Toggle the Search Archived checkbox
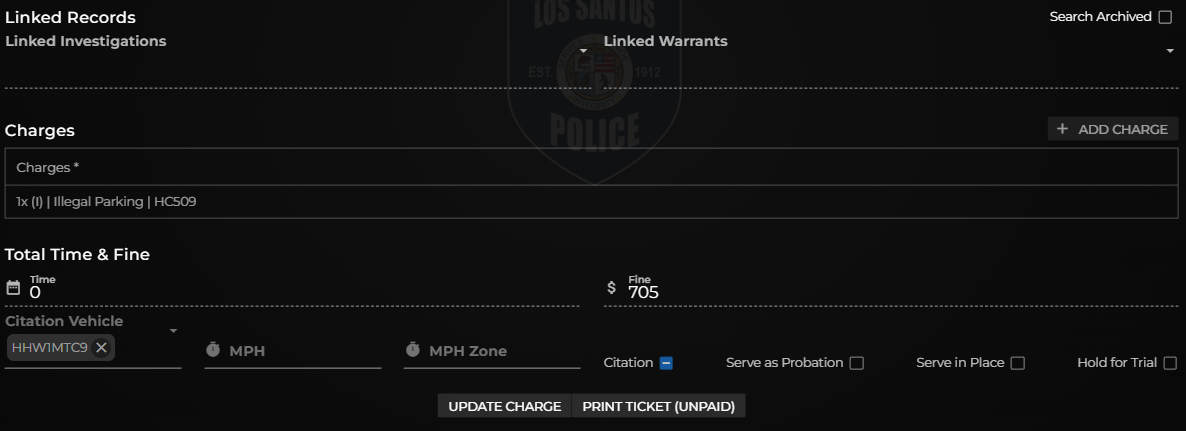This screenshot has height=431, width=1186. pyautogui.click(x=1165, y=17)
